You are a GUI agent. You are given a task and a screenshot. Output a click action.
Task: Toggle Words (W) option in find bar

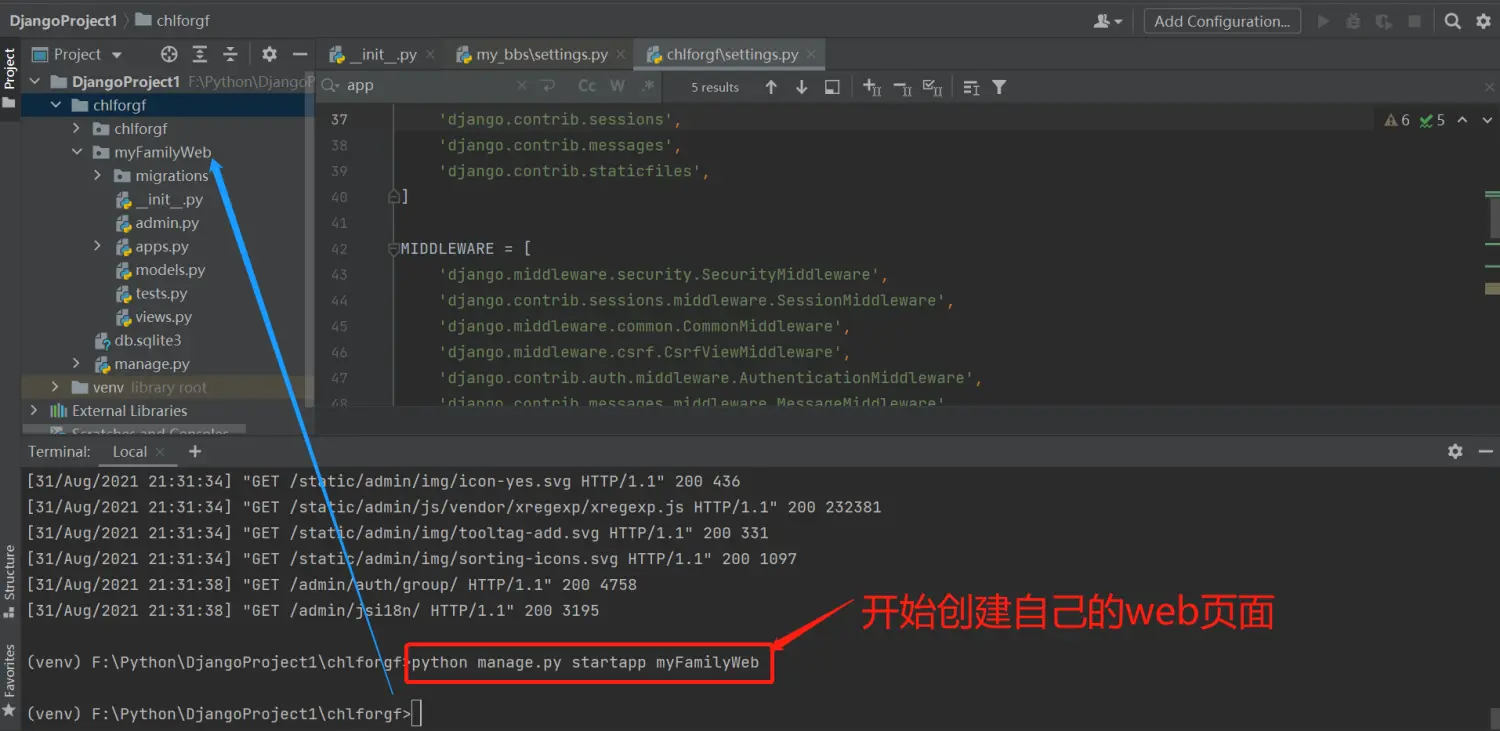click(617, 86)
